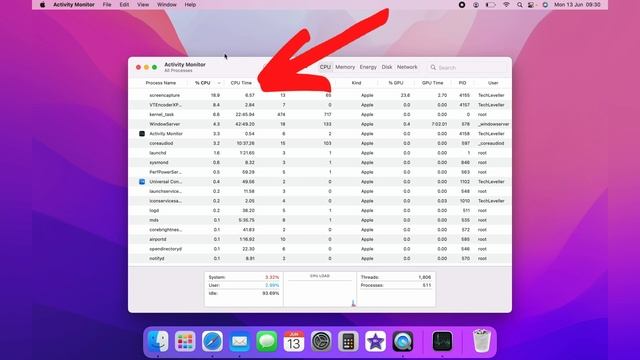Click the user account menu bar icon
This screenshot has height=360, width=640.
pyautogui.click(x=476, y=5)
